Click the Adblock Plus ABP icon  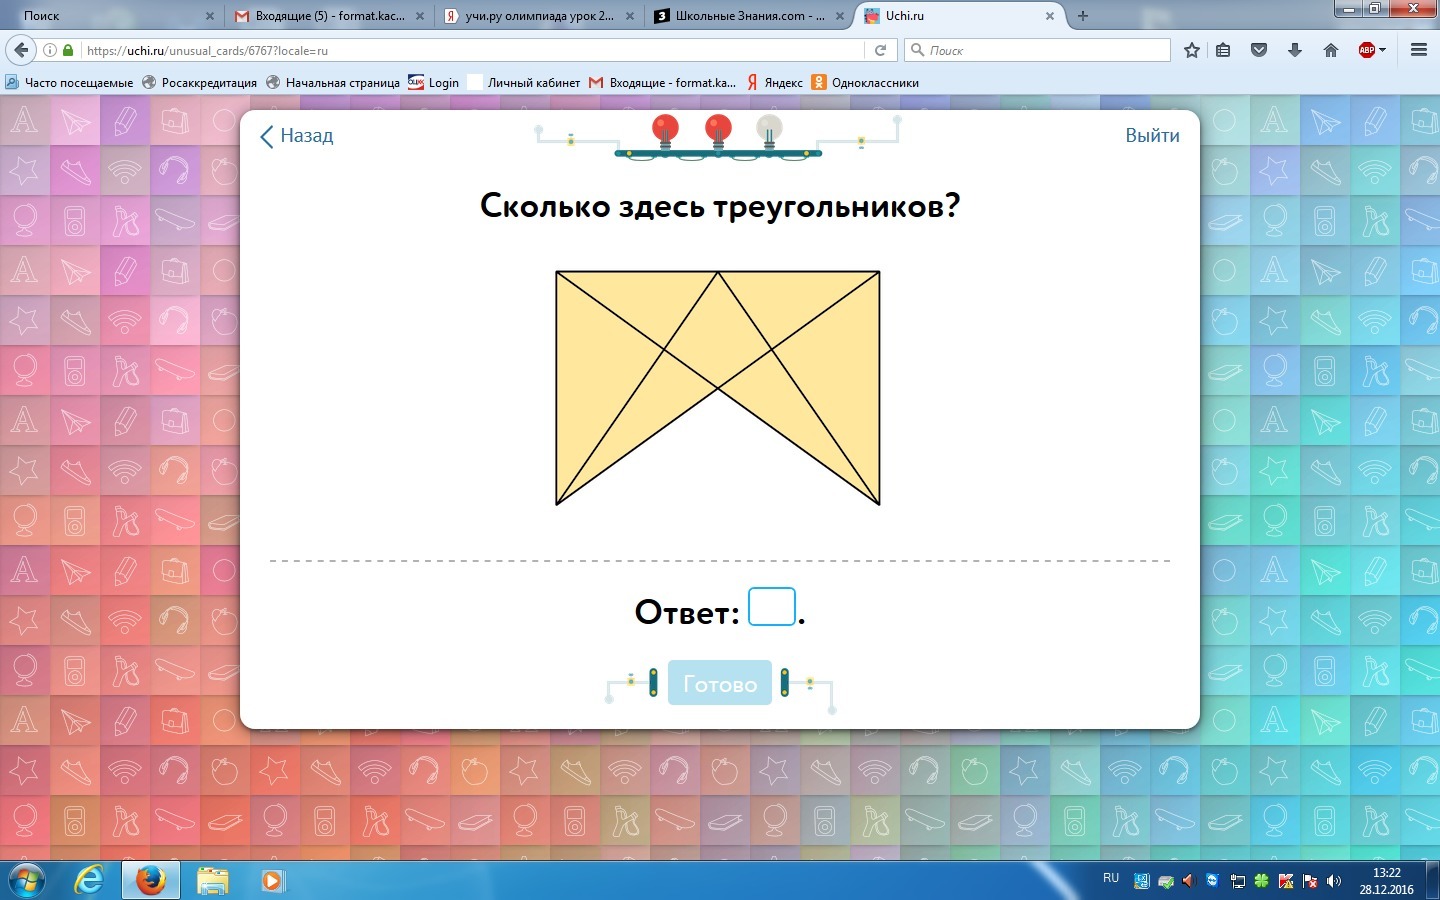[x=1366, y=50]
